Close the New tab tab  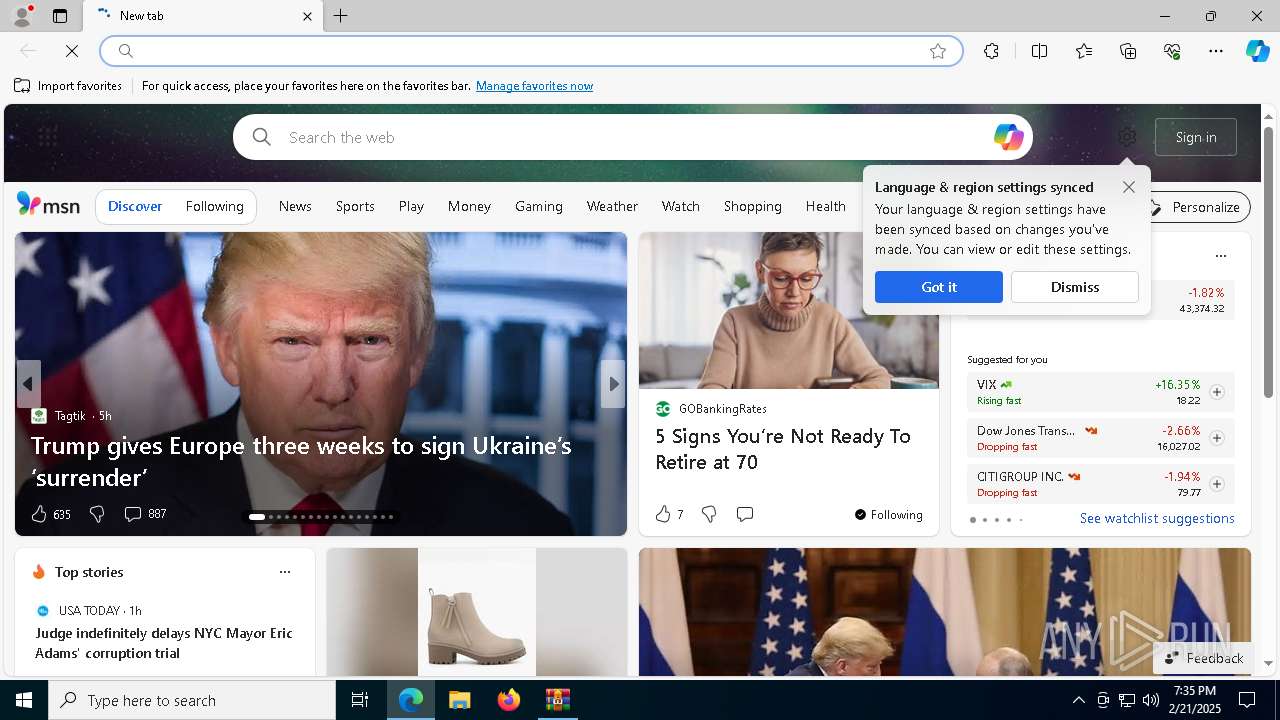(308, 16)
